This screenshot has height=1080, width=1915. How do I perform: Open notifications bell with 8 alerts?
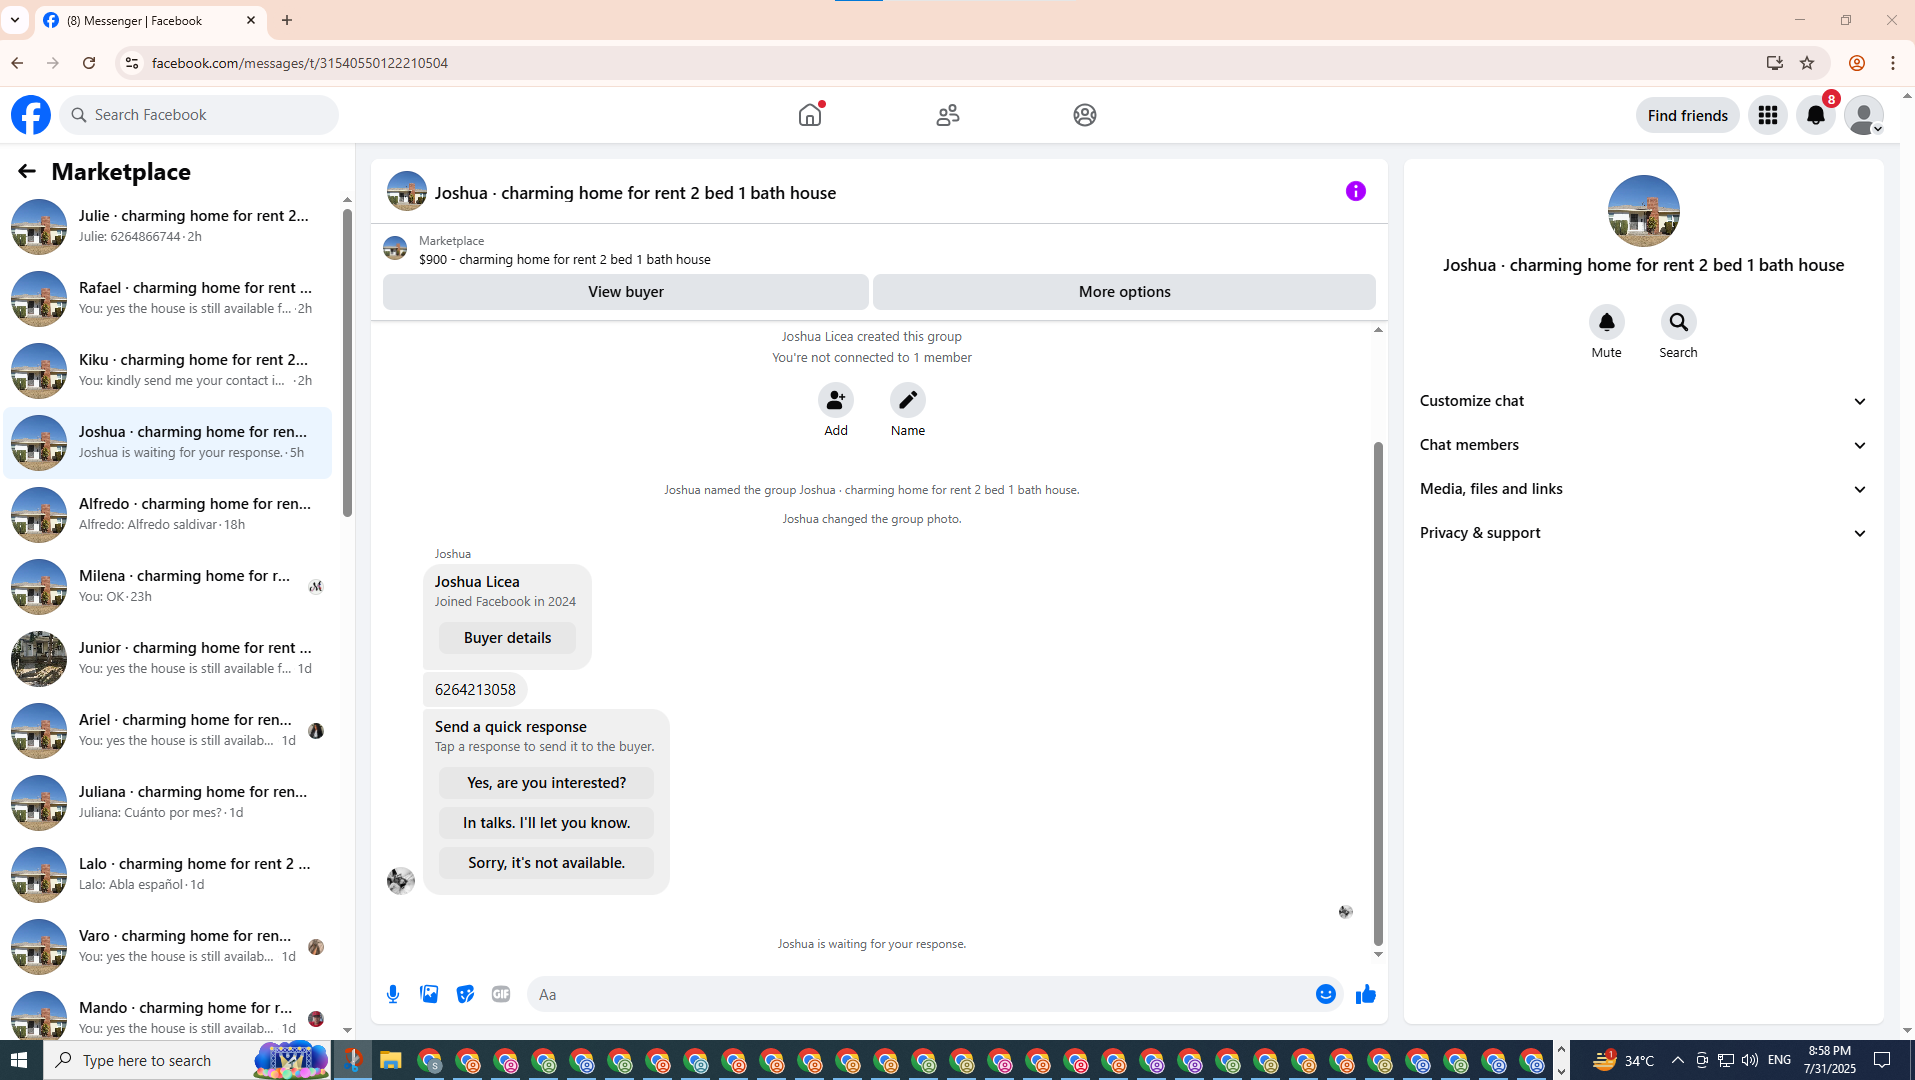pyautogui.click(x=1816, y=115)
